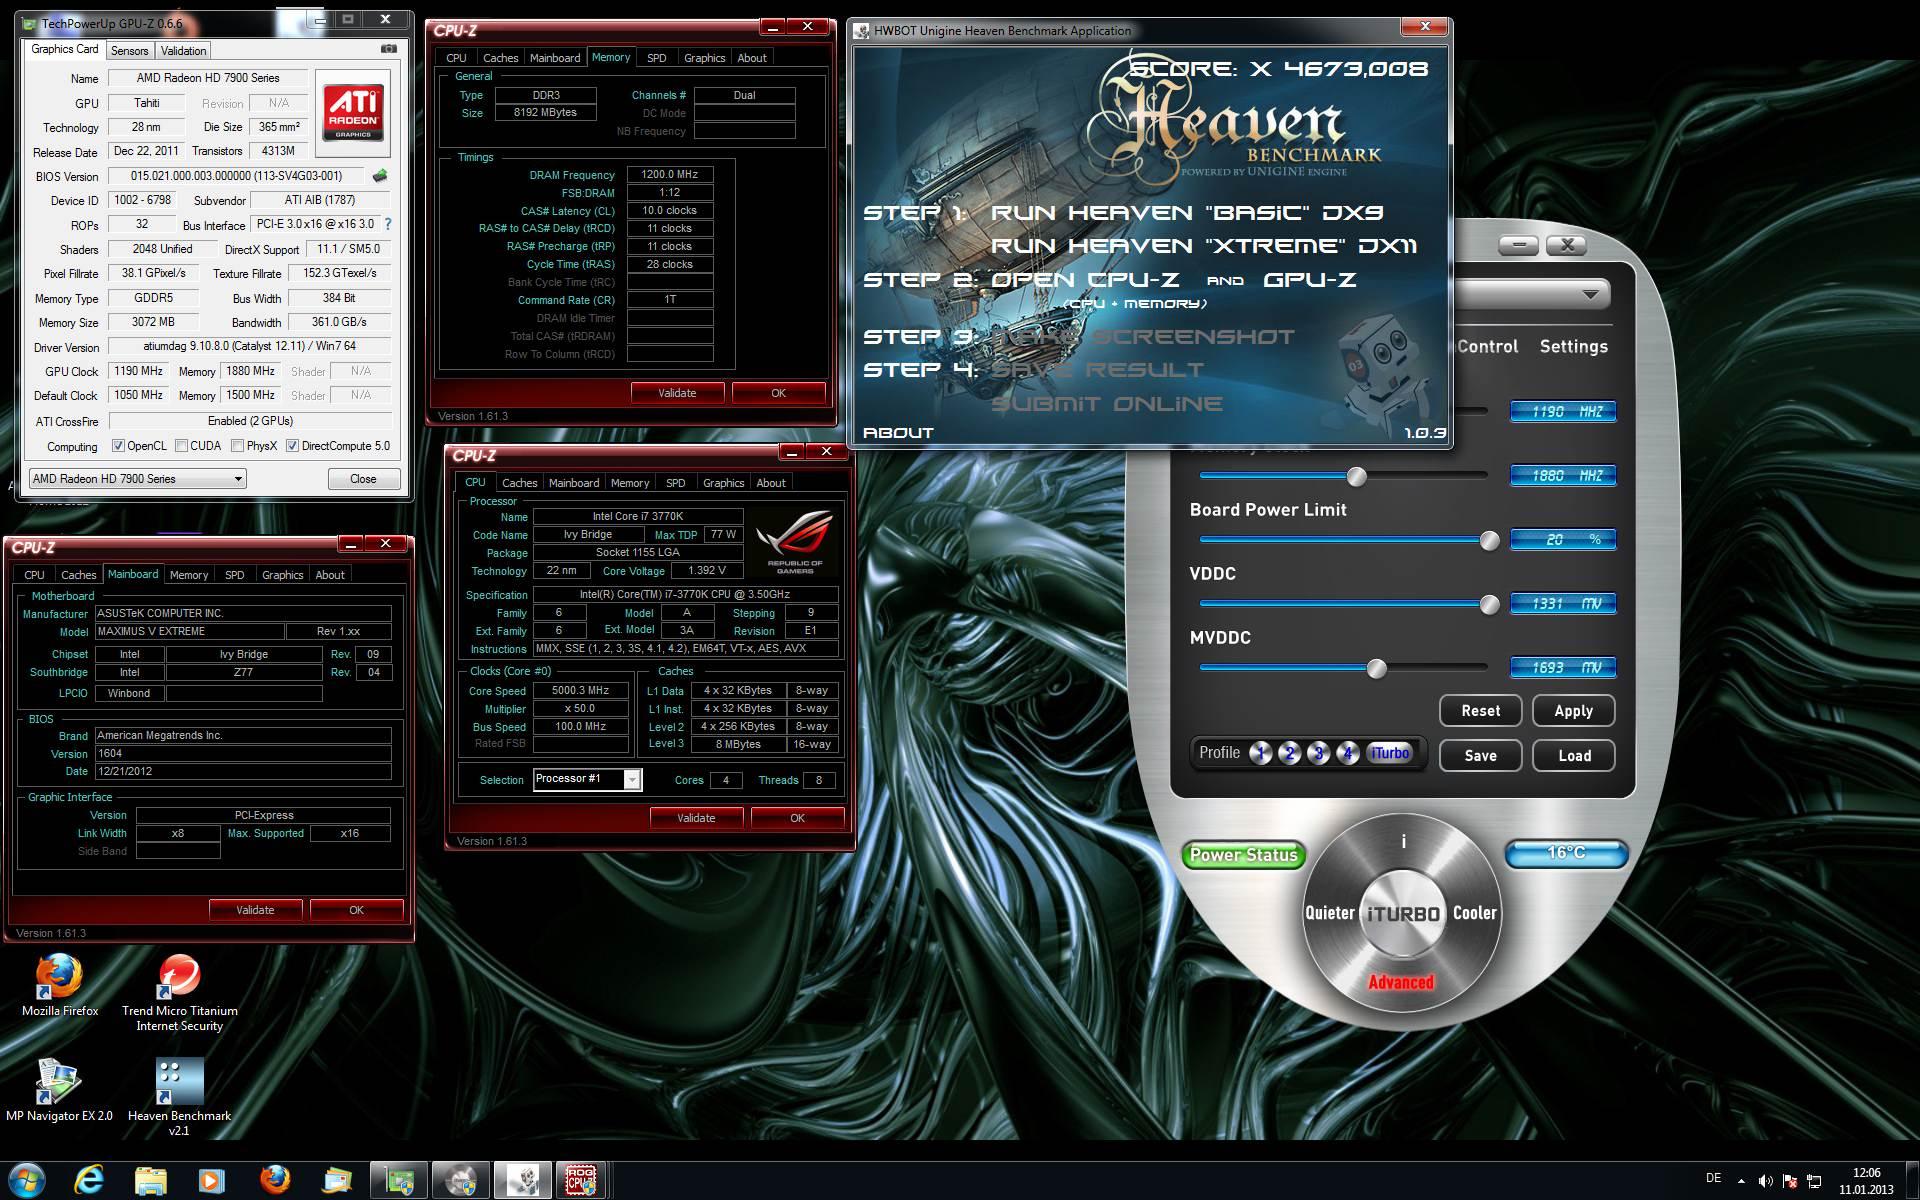Screen dimensions: 1920x1200
Task: Click the ATI Radeon logo in GPU-Z
Action: tap(352, 113)
